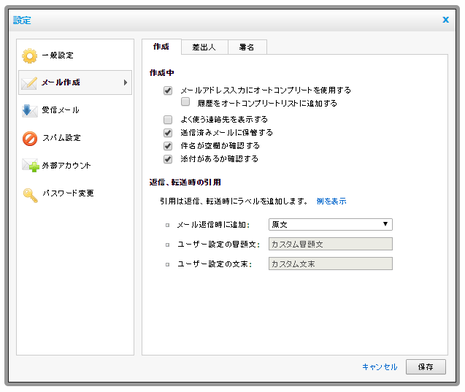This screenshot has height=392, width=465.
Task: Click the download arrow icon for 受信メール
Action: (x=29, y=110)
